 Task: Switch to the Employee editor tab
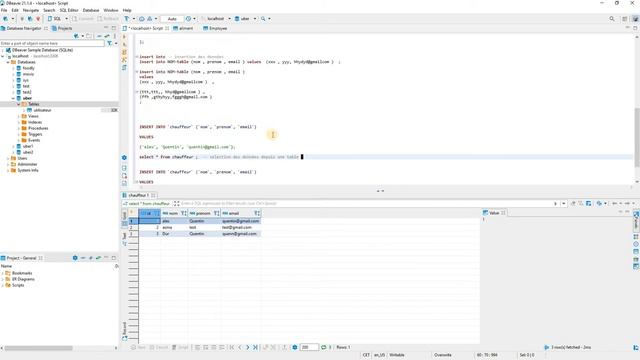(x=215, y=28)
